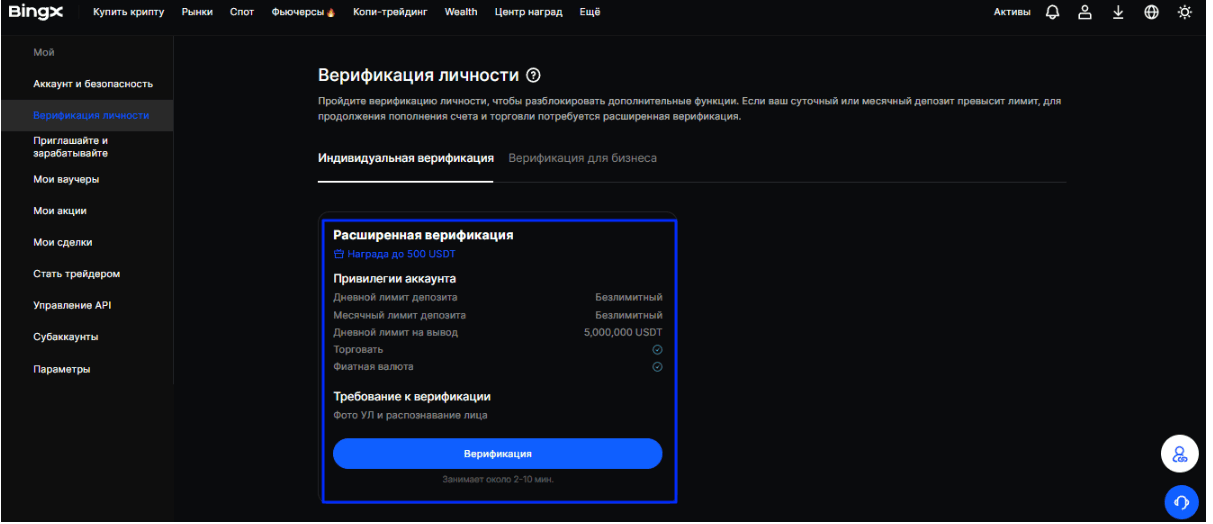Click Требование к верификации heading
This screenshot has height=524, width=1213.
(412, 397)
